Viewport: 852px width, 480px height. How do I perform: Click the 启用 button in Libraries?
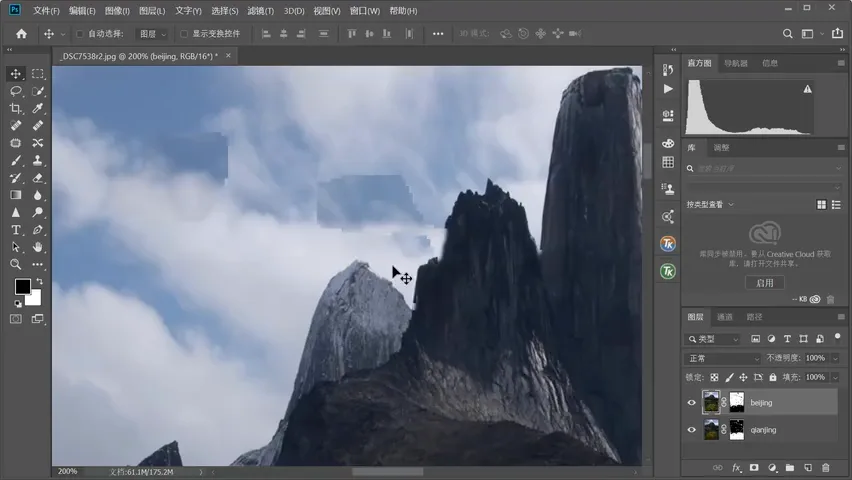pos(764,283)
